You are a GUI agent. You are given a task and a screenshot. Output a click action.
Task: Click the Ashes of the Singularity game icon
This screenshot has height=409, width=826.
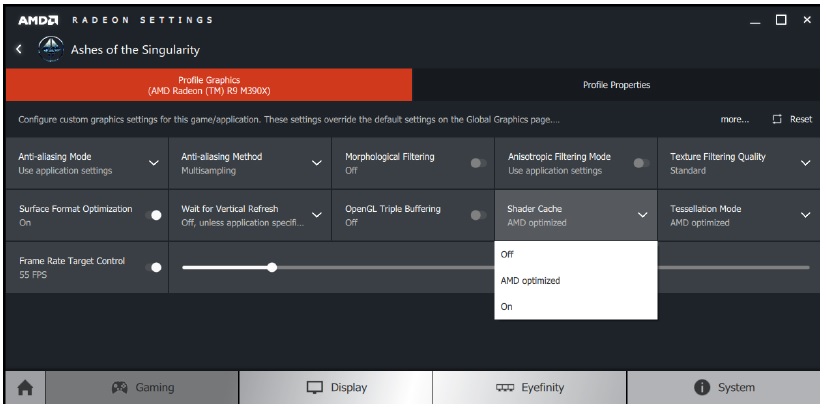pos(51,50)
